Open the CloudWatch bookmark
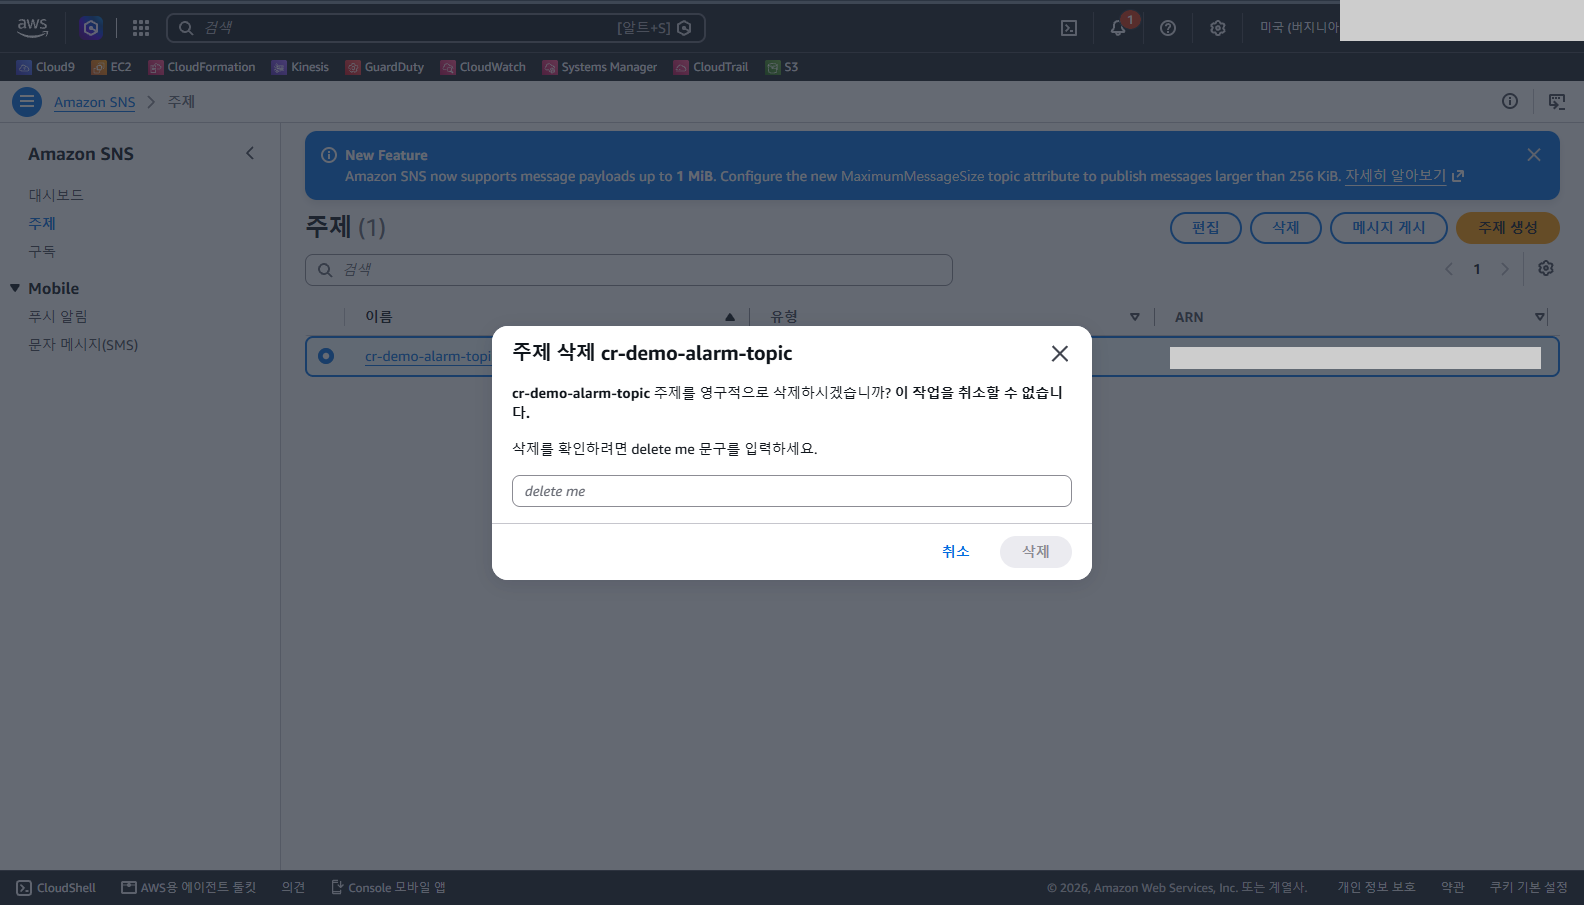1584x905 pixels. tap(483, 67)
